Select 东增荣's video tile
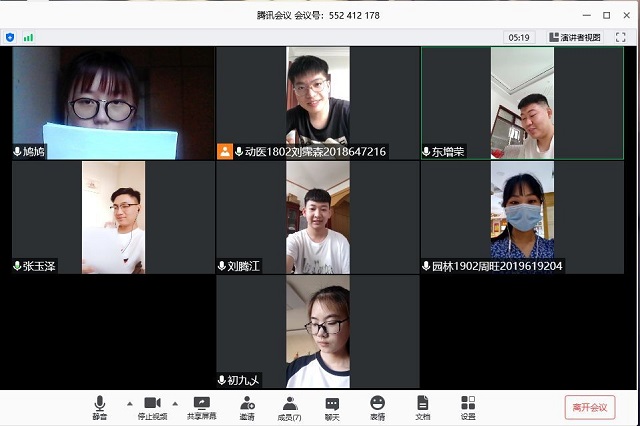The height and width of the screenshot is (426, 640). pyautogui.click(x=522, y=103)
